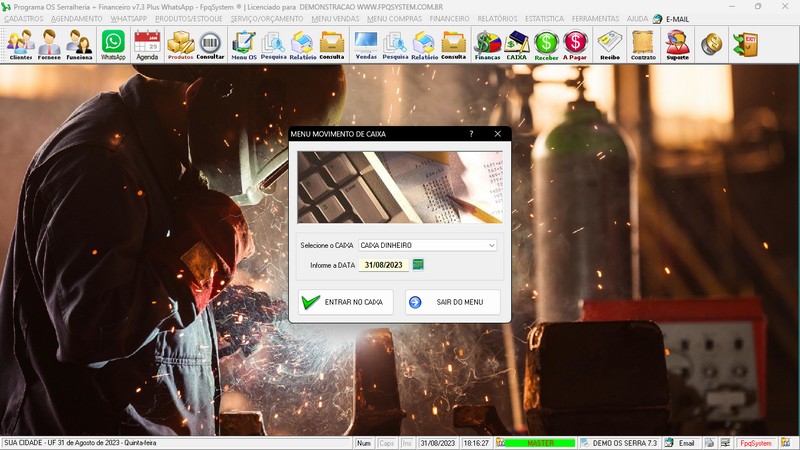Click Consulta folder icon left of Finanças
The image size is (800, 450).
click(x=454, y=45)
